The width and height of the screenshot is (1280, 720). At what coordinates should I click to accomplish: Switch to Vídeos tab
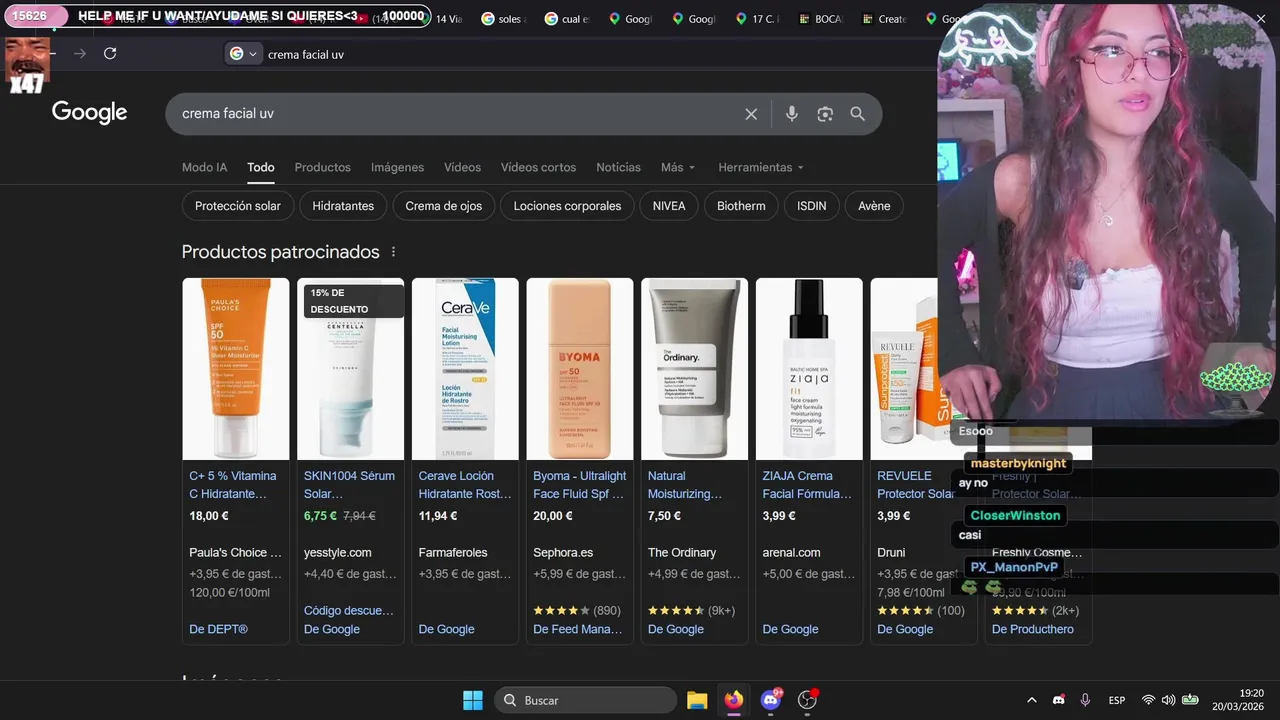pos(462,167)
